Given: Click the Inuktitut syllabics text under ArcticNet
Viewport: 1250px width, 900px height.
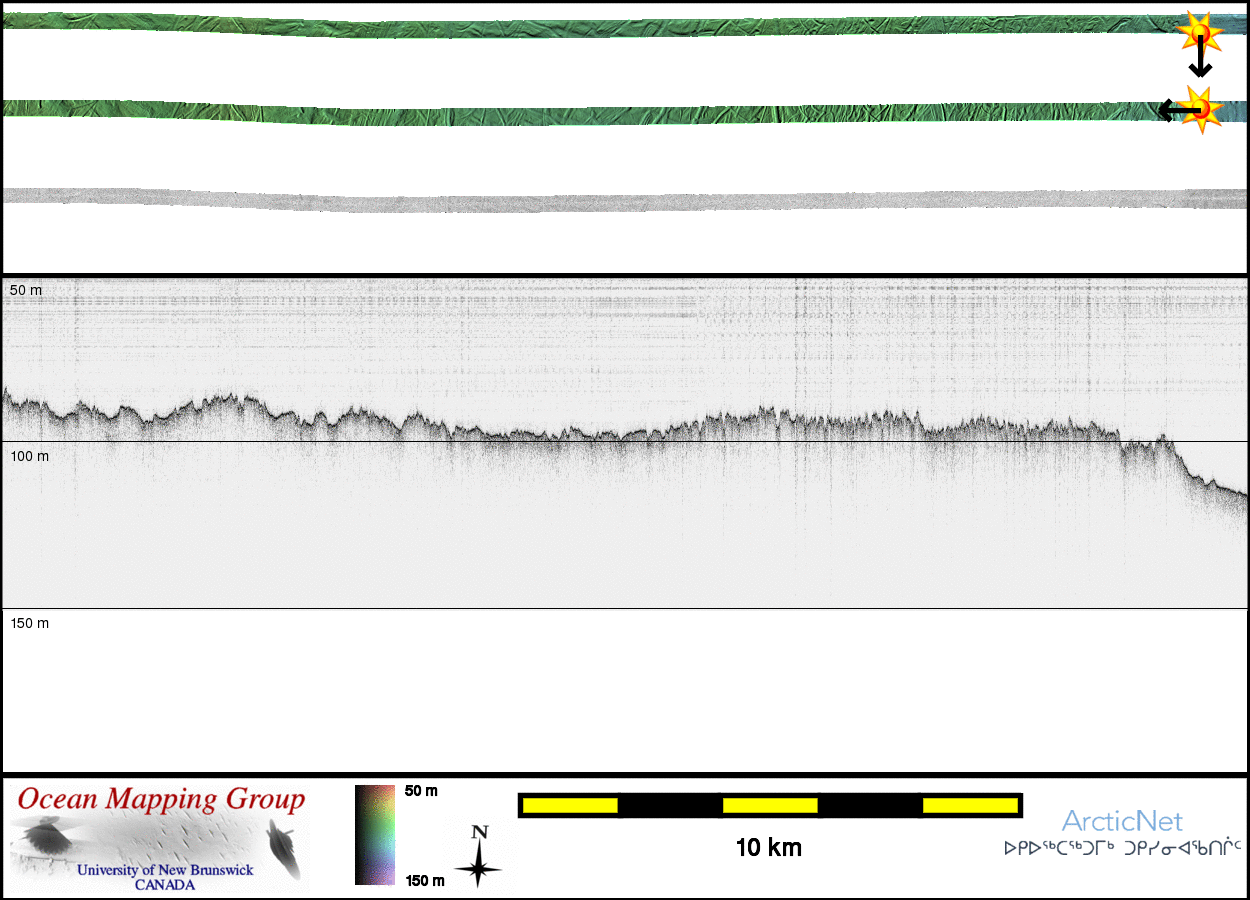Looking at the screenshot, I should [1122, 848].
